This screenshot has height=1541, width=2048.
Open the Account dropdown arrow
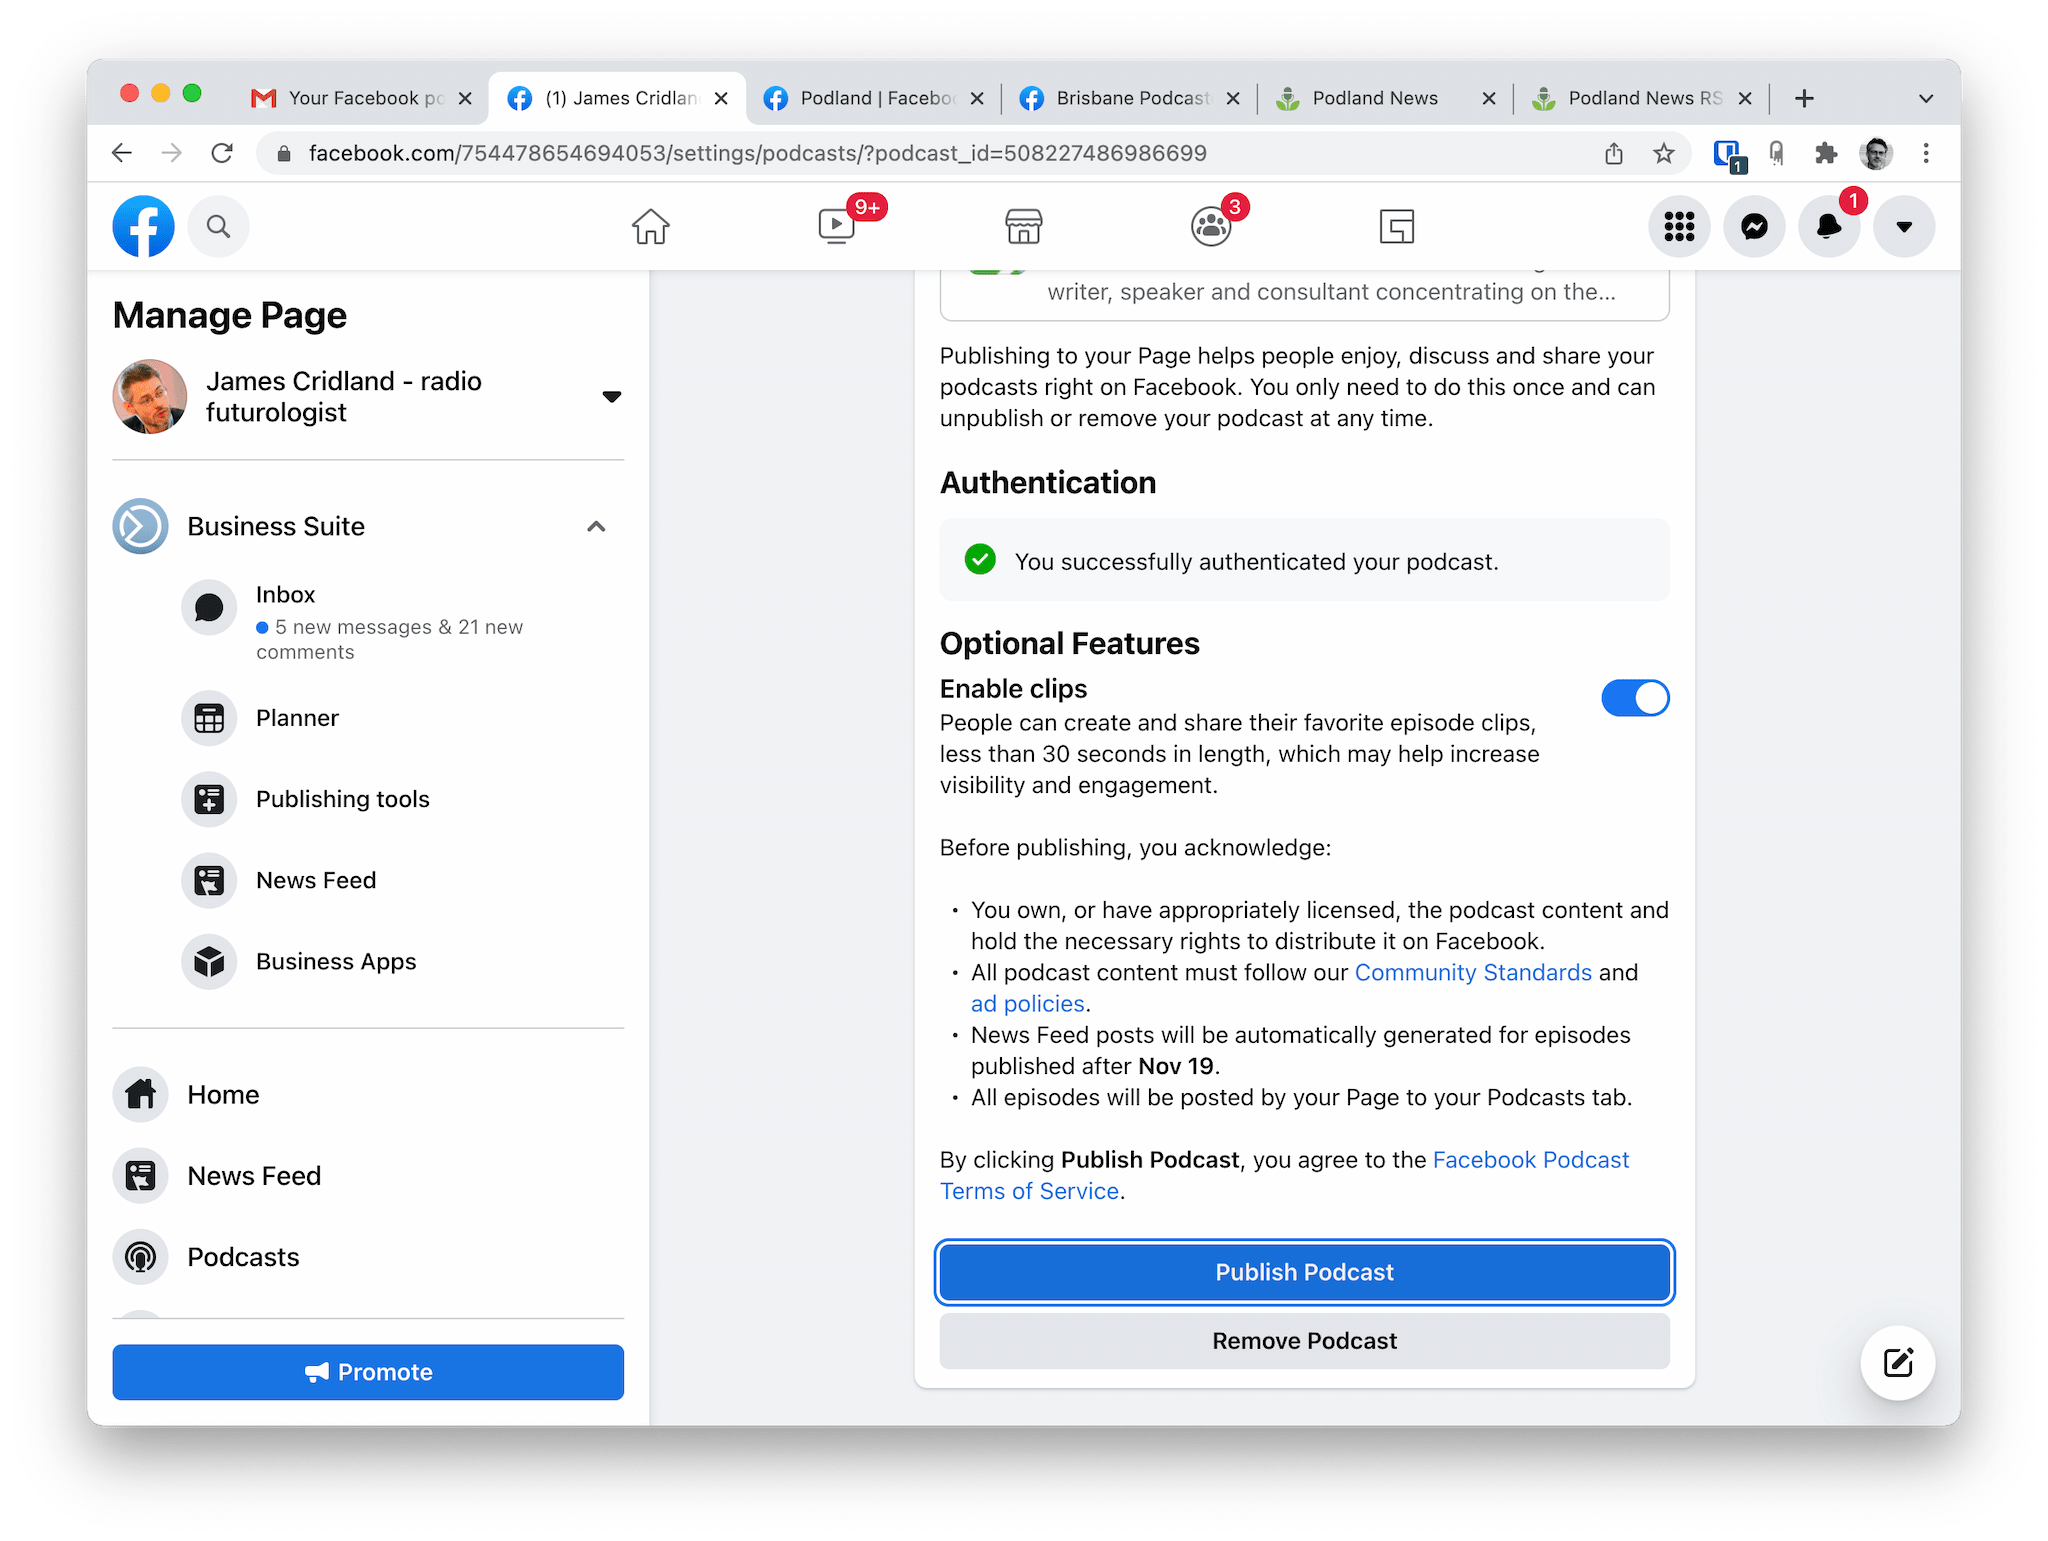(x=1904, y=226)
